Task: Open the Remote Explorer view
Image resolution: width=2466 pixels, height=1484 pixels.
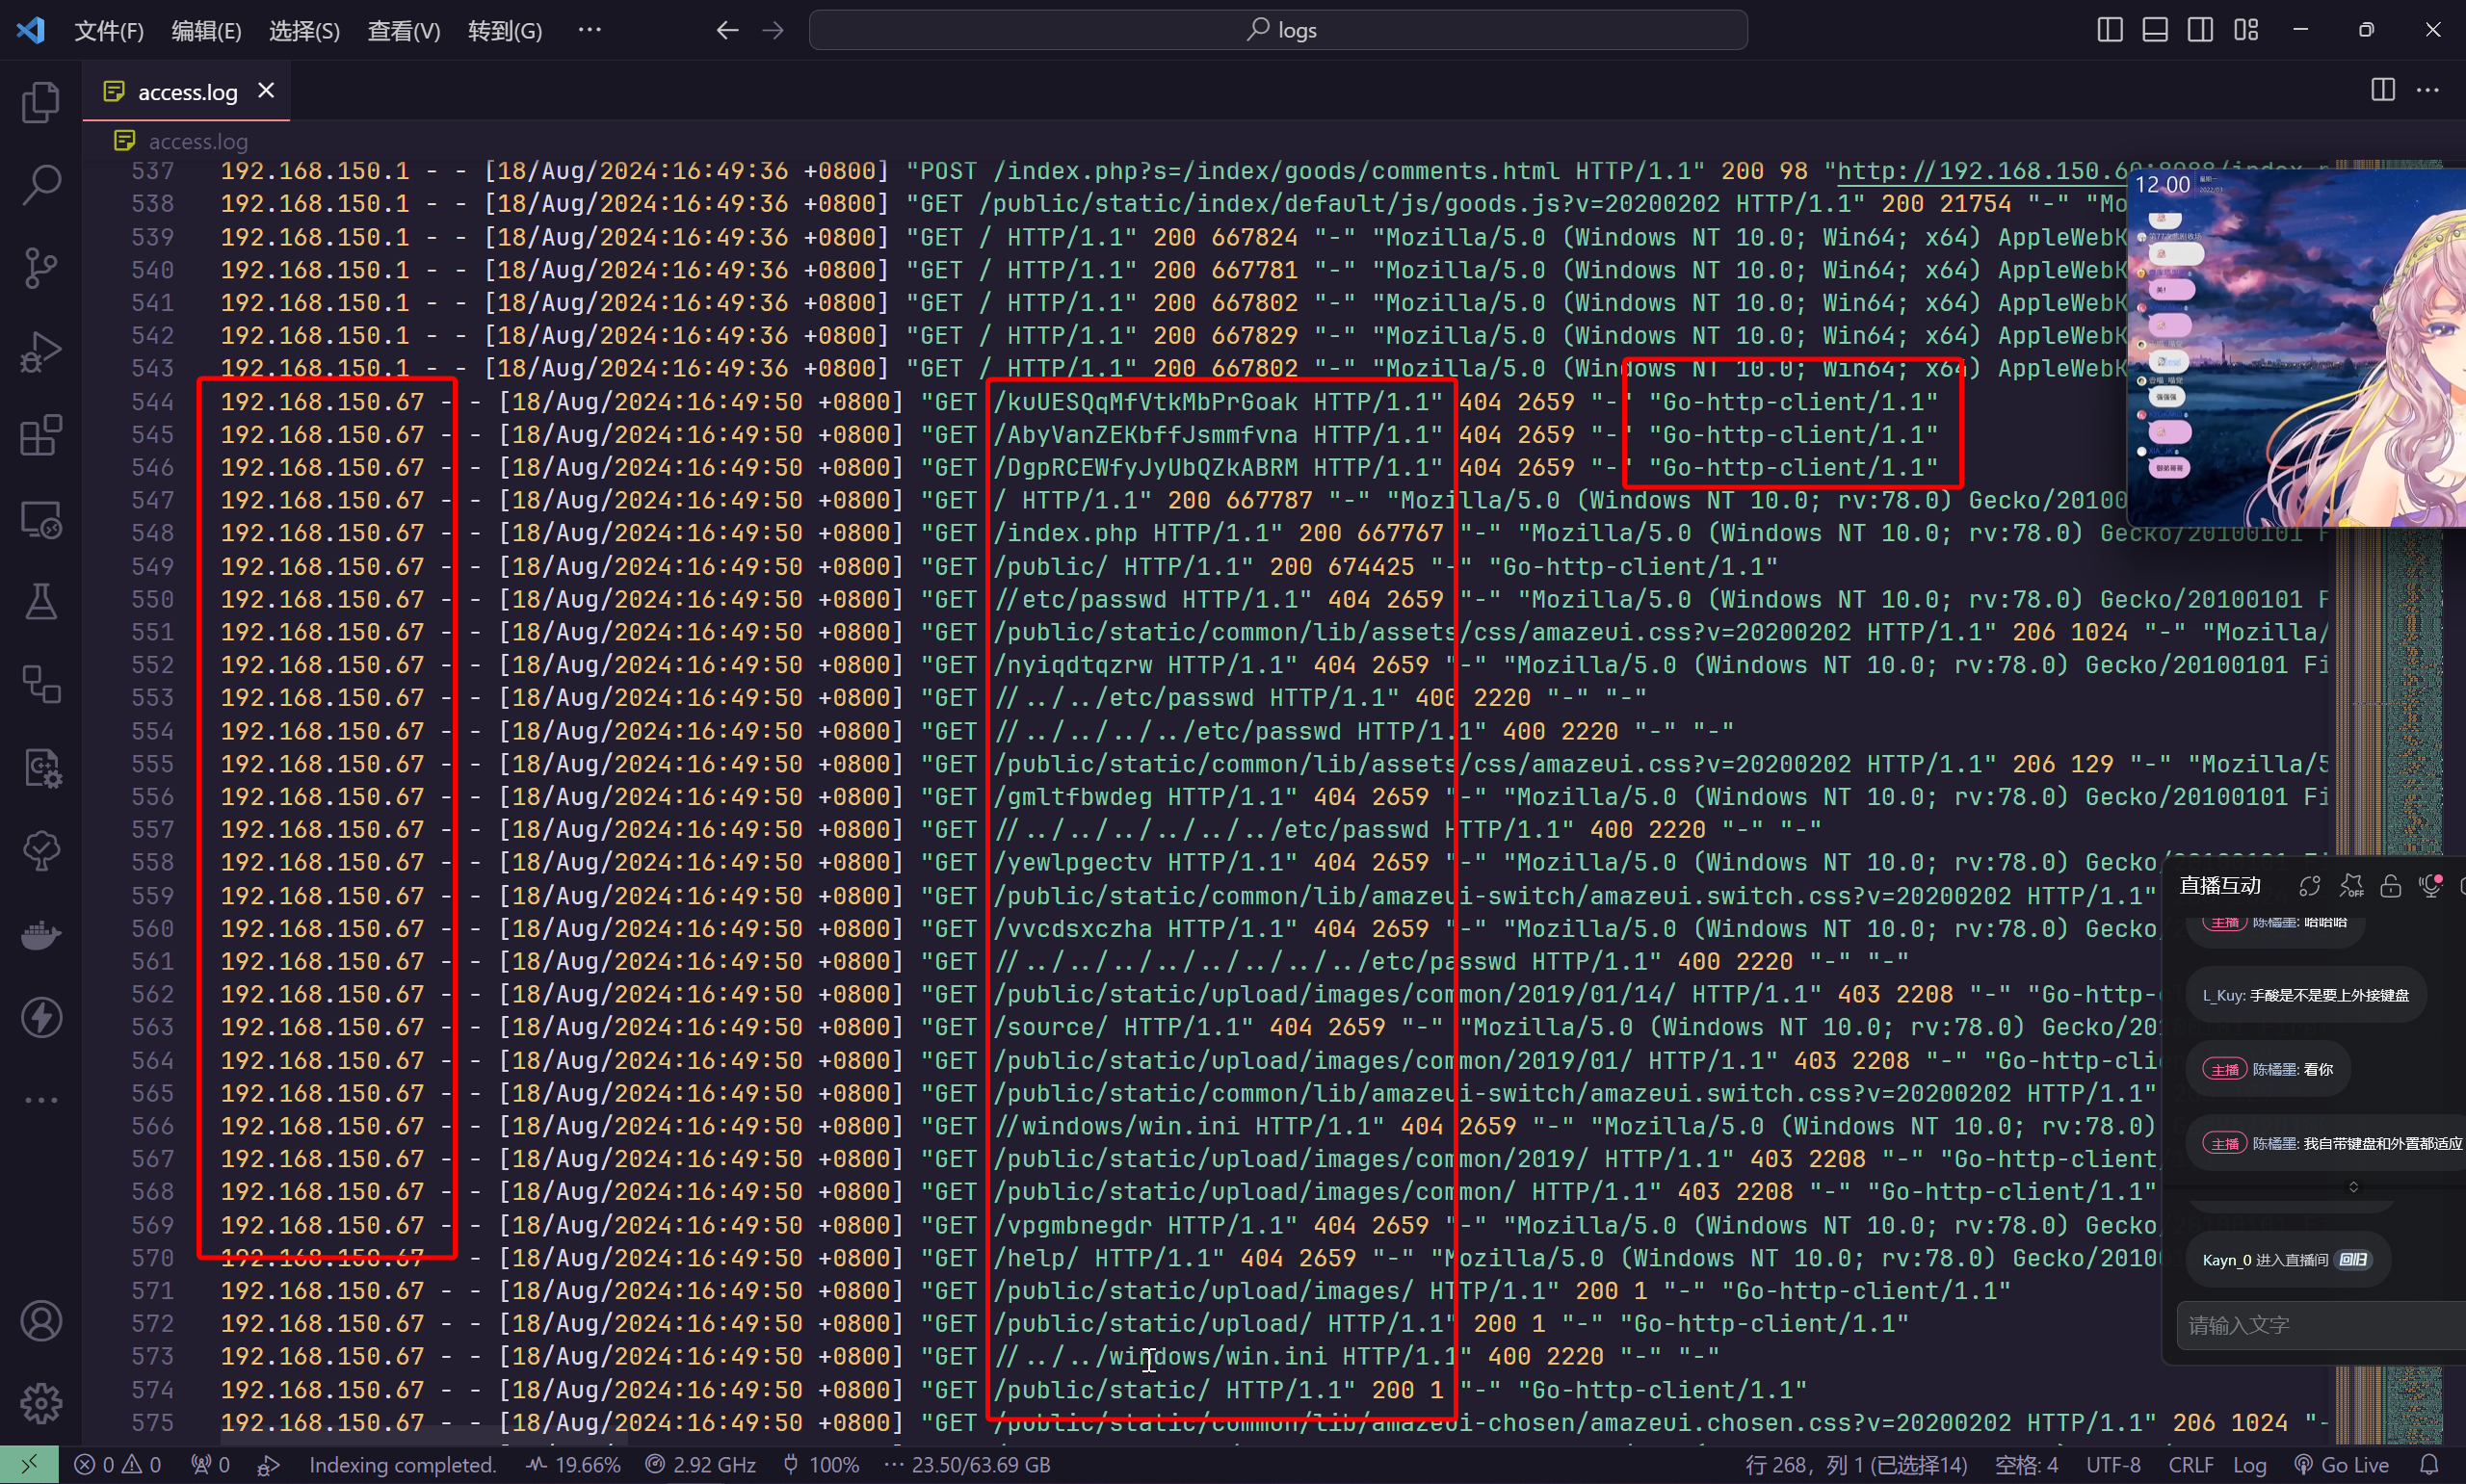Action: [41, 519]
